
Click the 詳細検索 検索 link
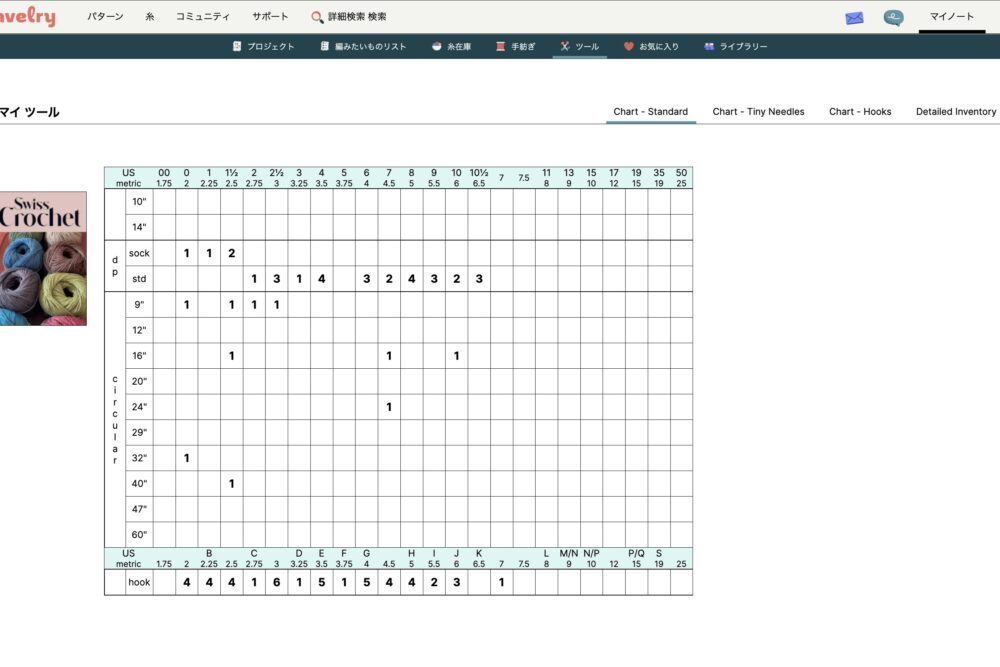tap(357, 17)
